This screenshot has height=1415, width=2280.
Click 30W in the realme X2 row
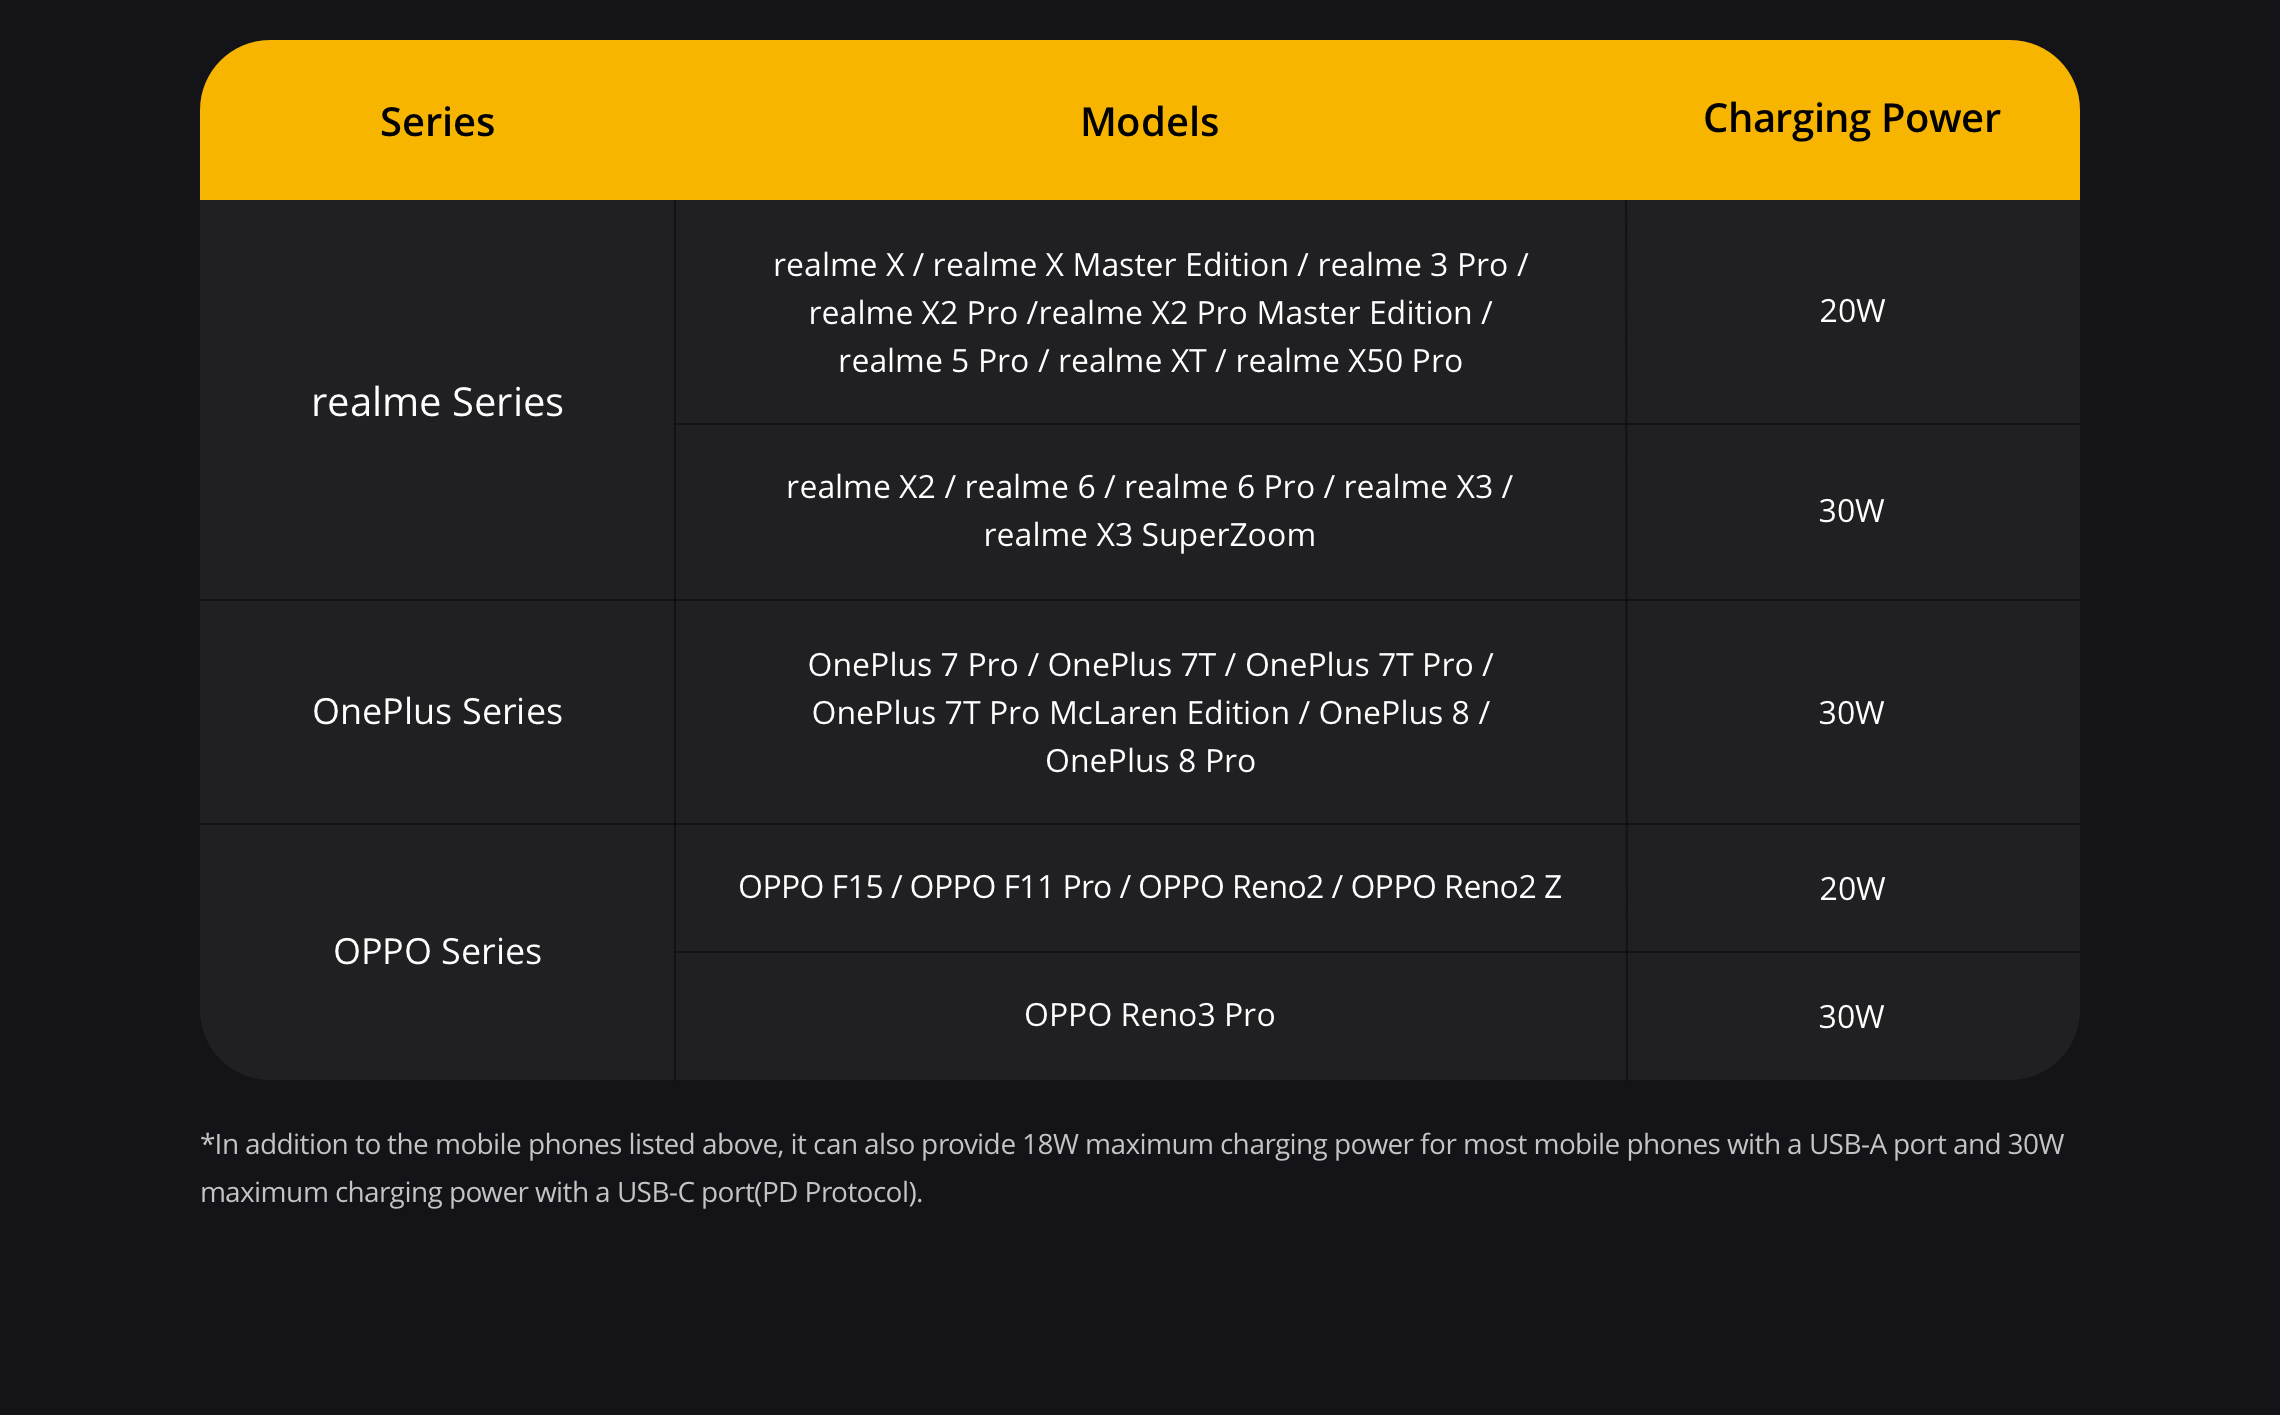click(1851, 511)
